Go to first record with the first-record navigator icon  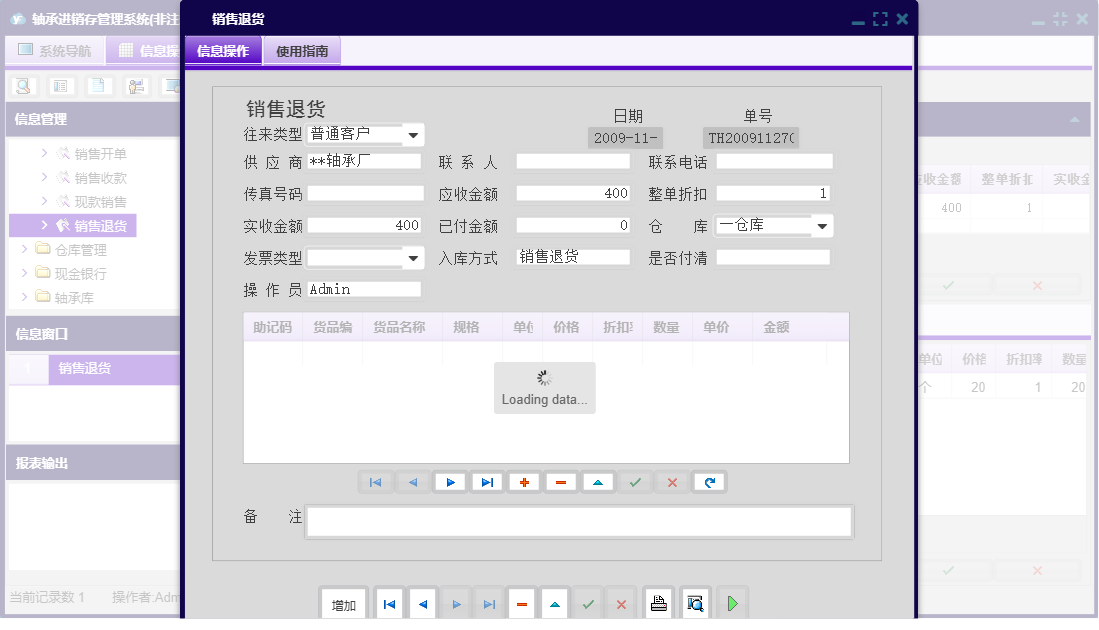click(x=376, y=481)
